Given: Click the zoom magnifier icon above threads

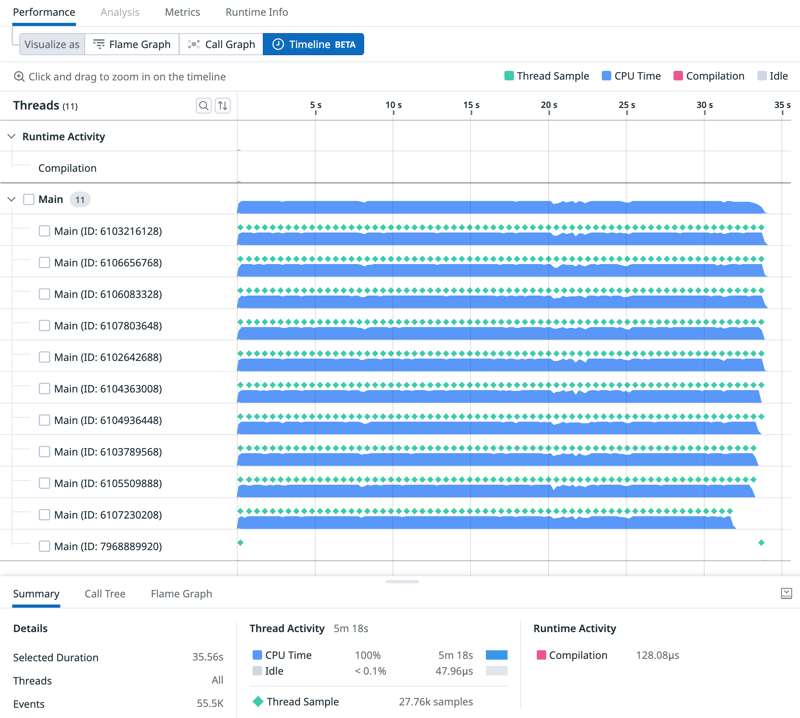Looking at the screenshot, I should tap(19, 77).
